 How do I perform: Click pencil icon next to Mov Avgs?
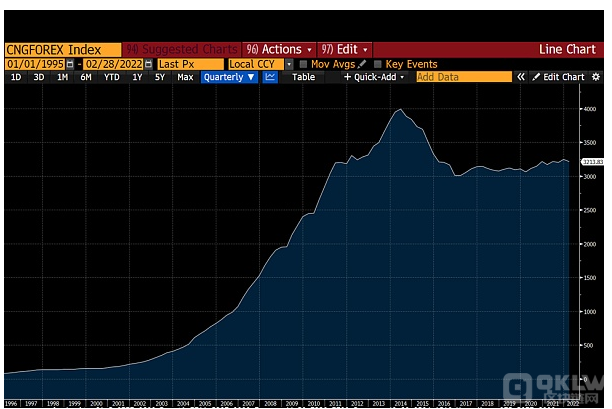click(362, 64)
